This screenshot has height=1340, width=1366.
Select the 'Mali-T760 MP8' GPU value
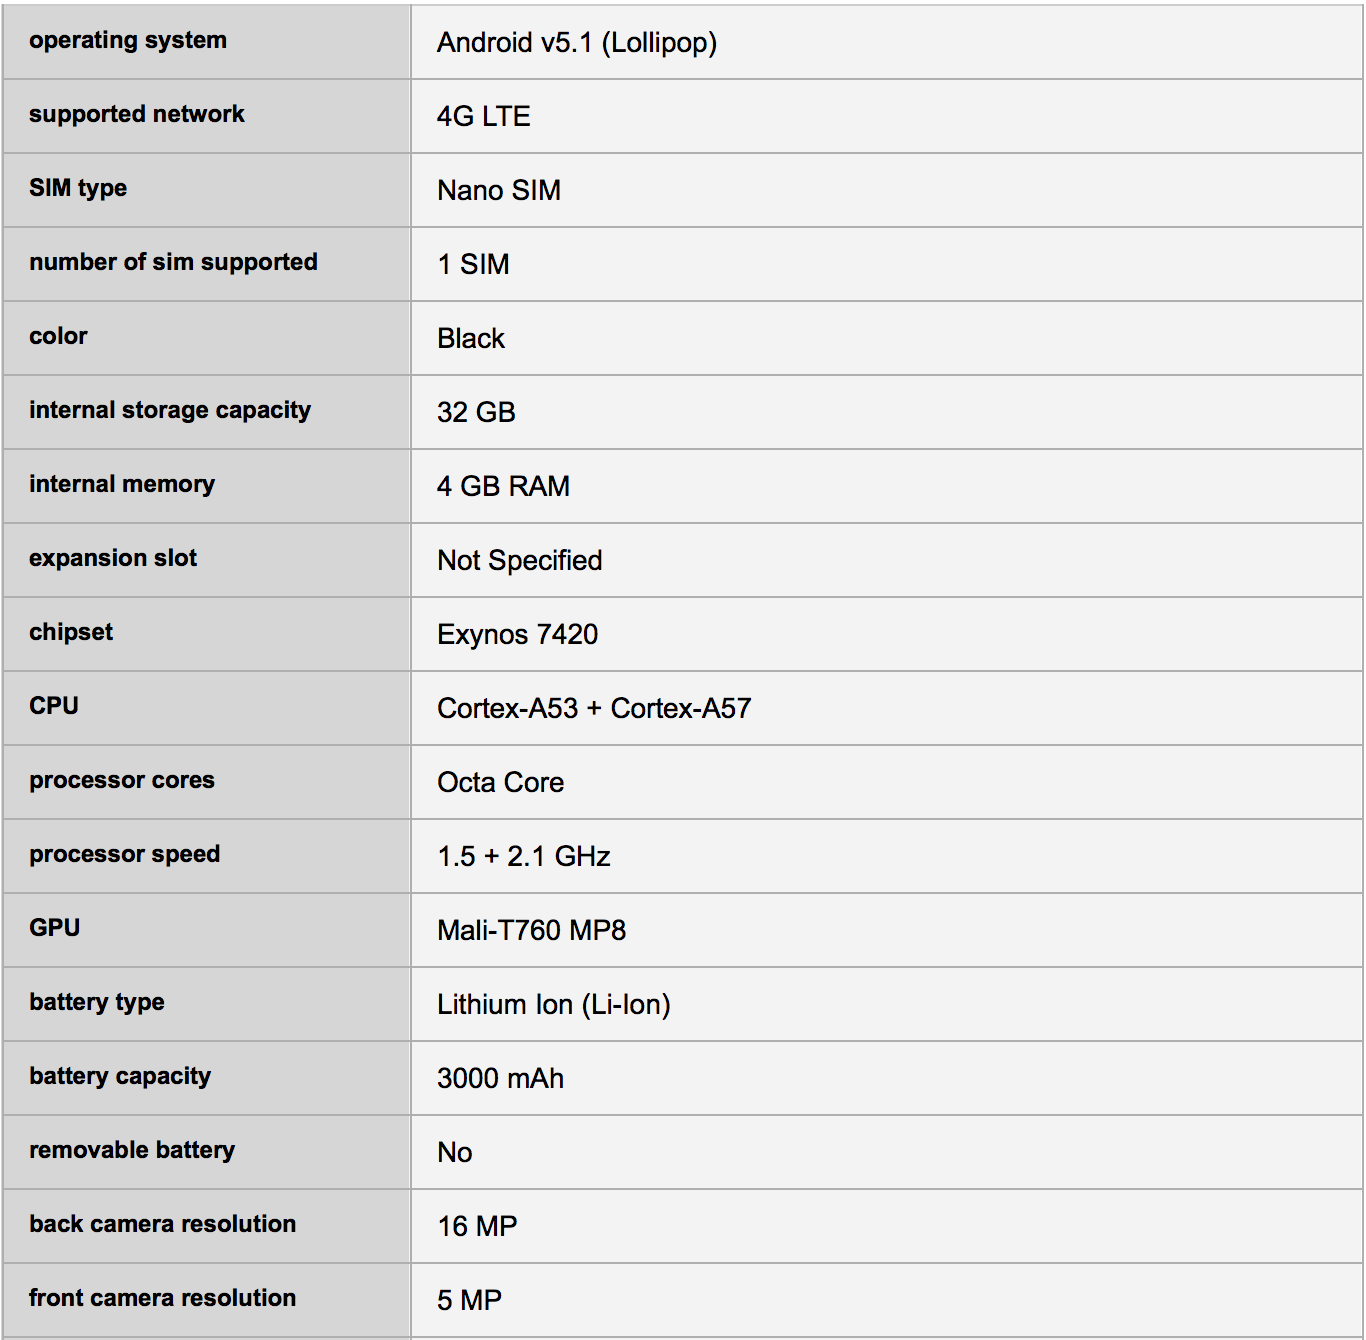click(x=531, y=930)
